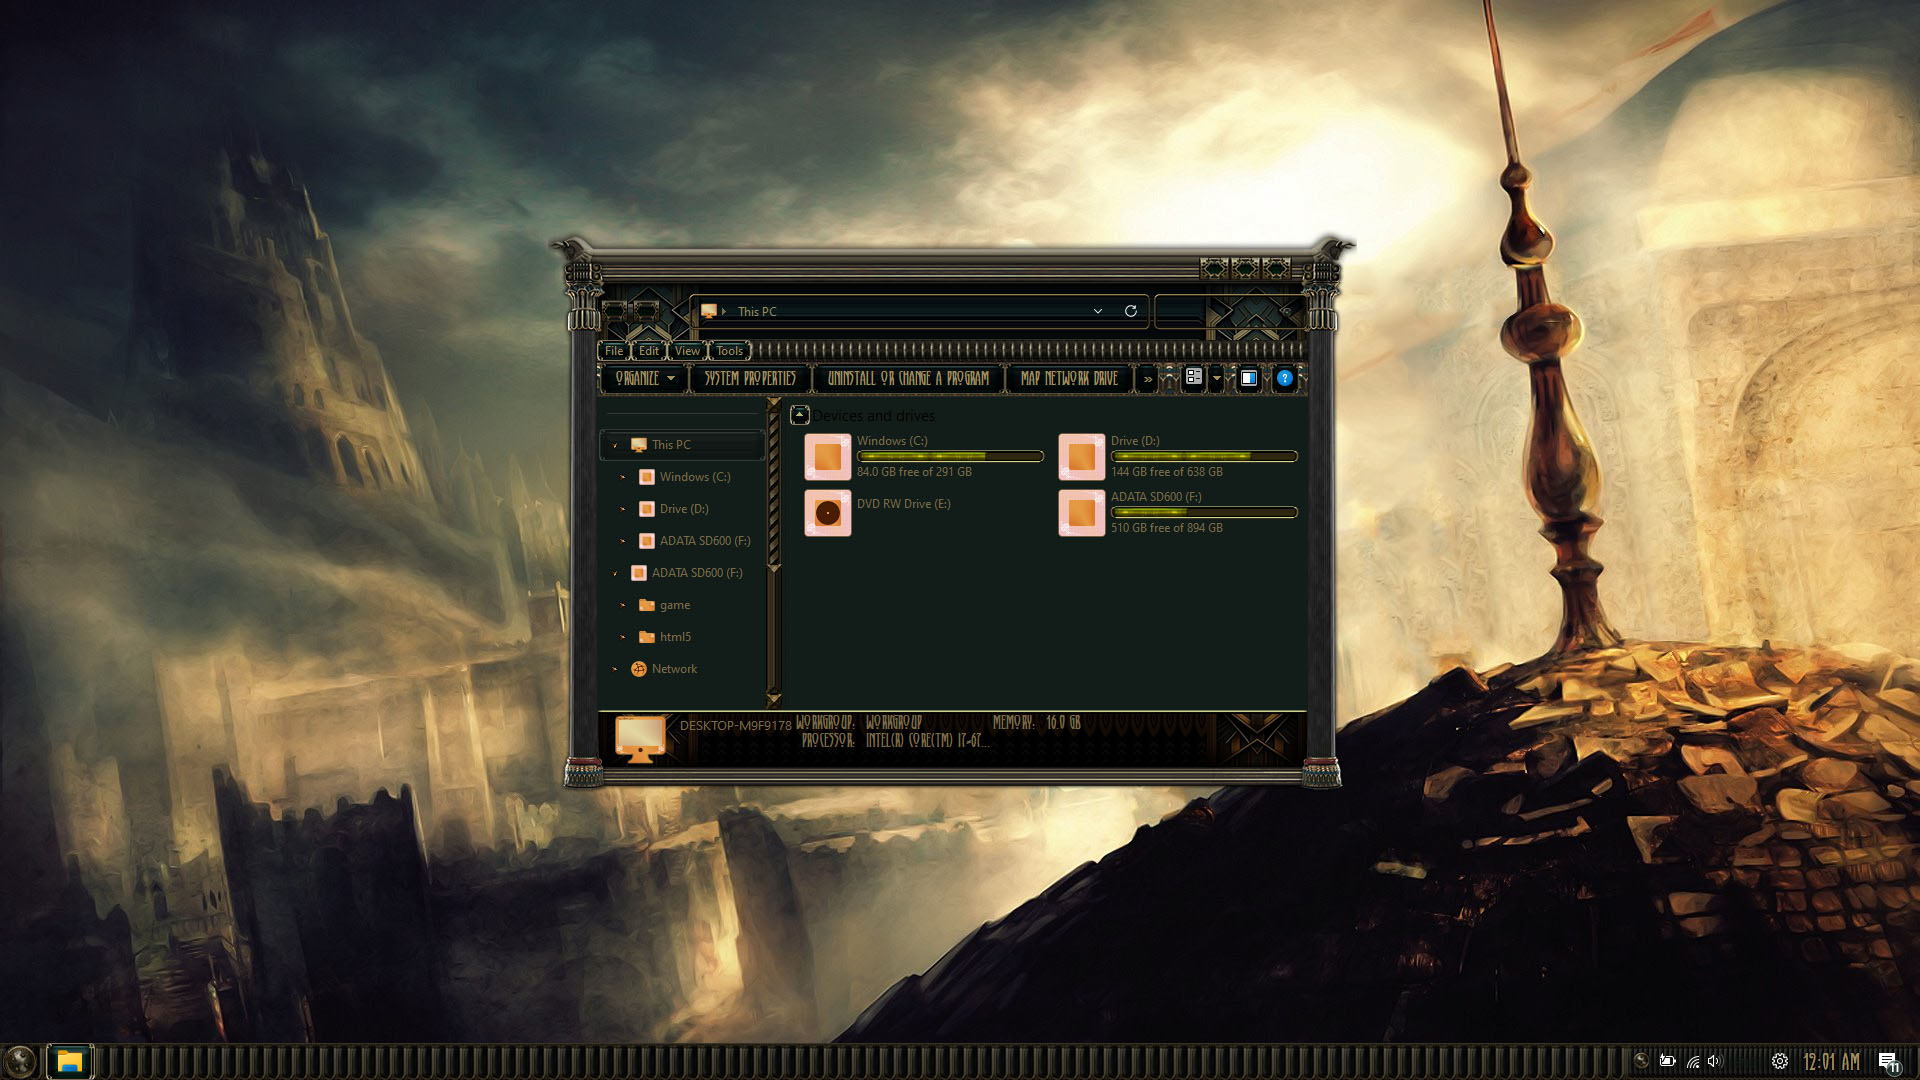Show more toolbar commands chevron
Screen dimensions: 1920x1080
point(1147,379)
